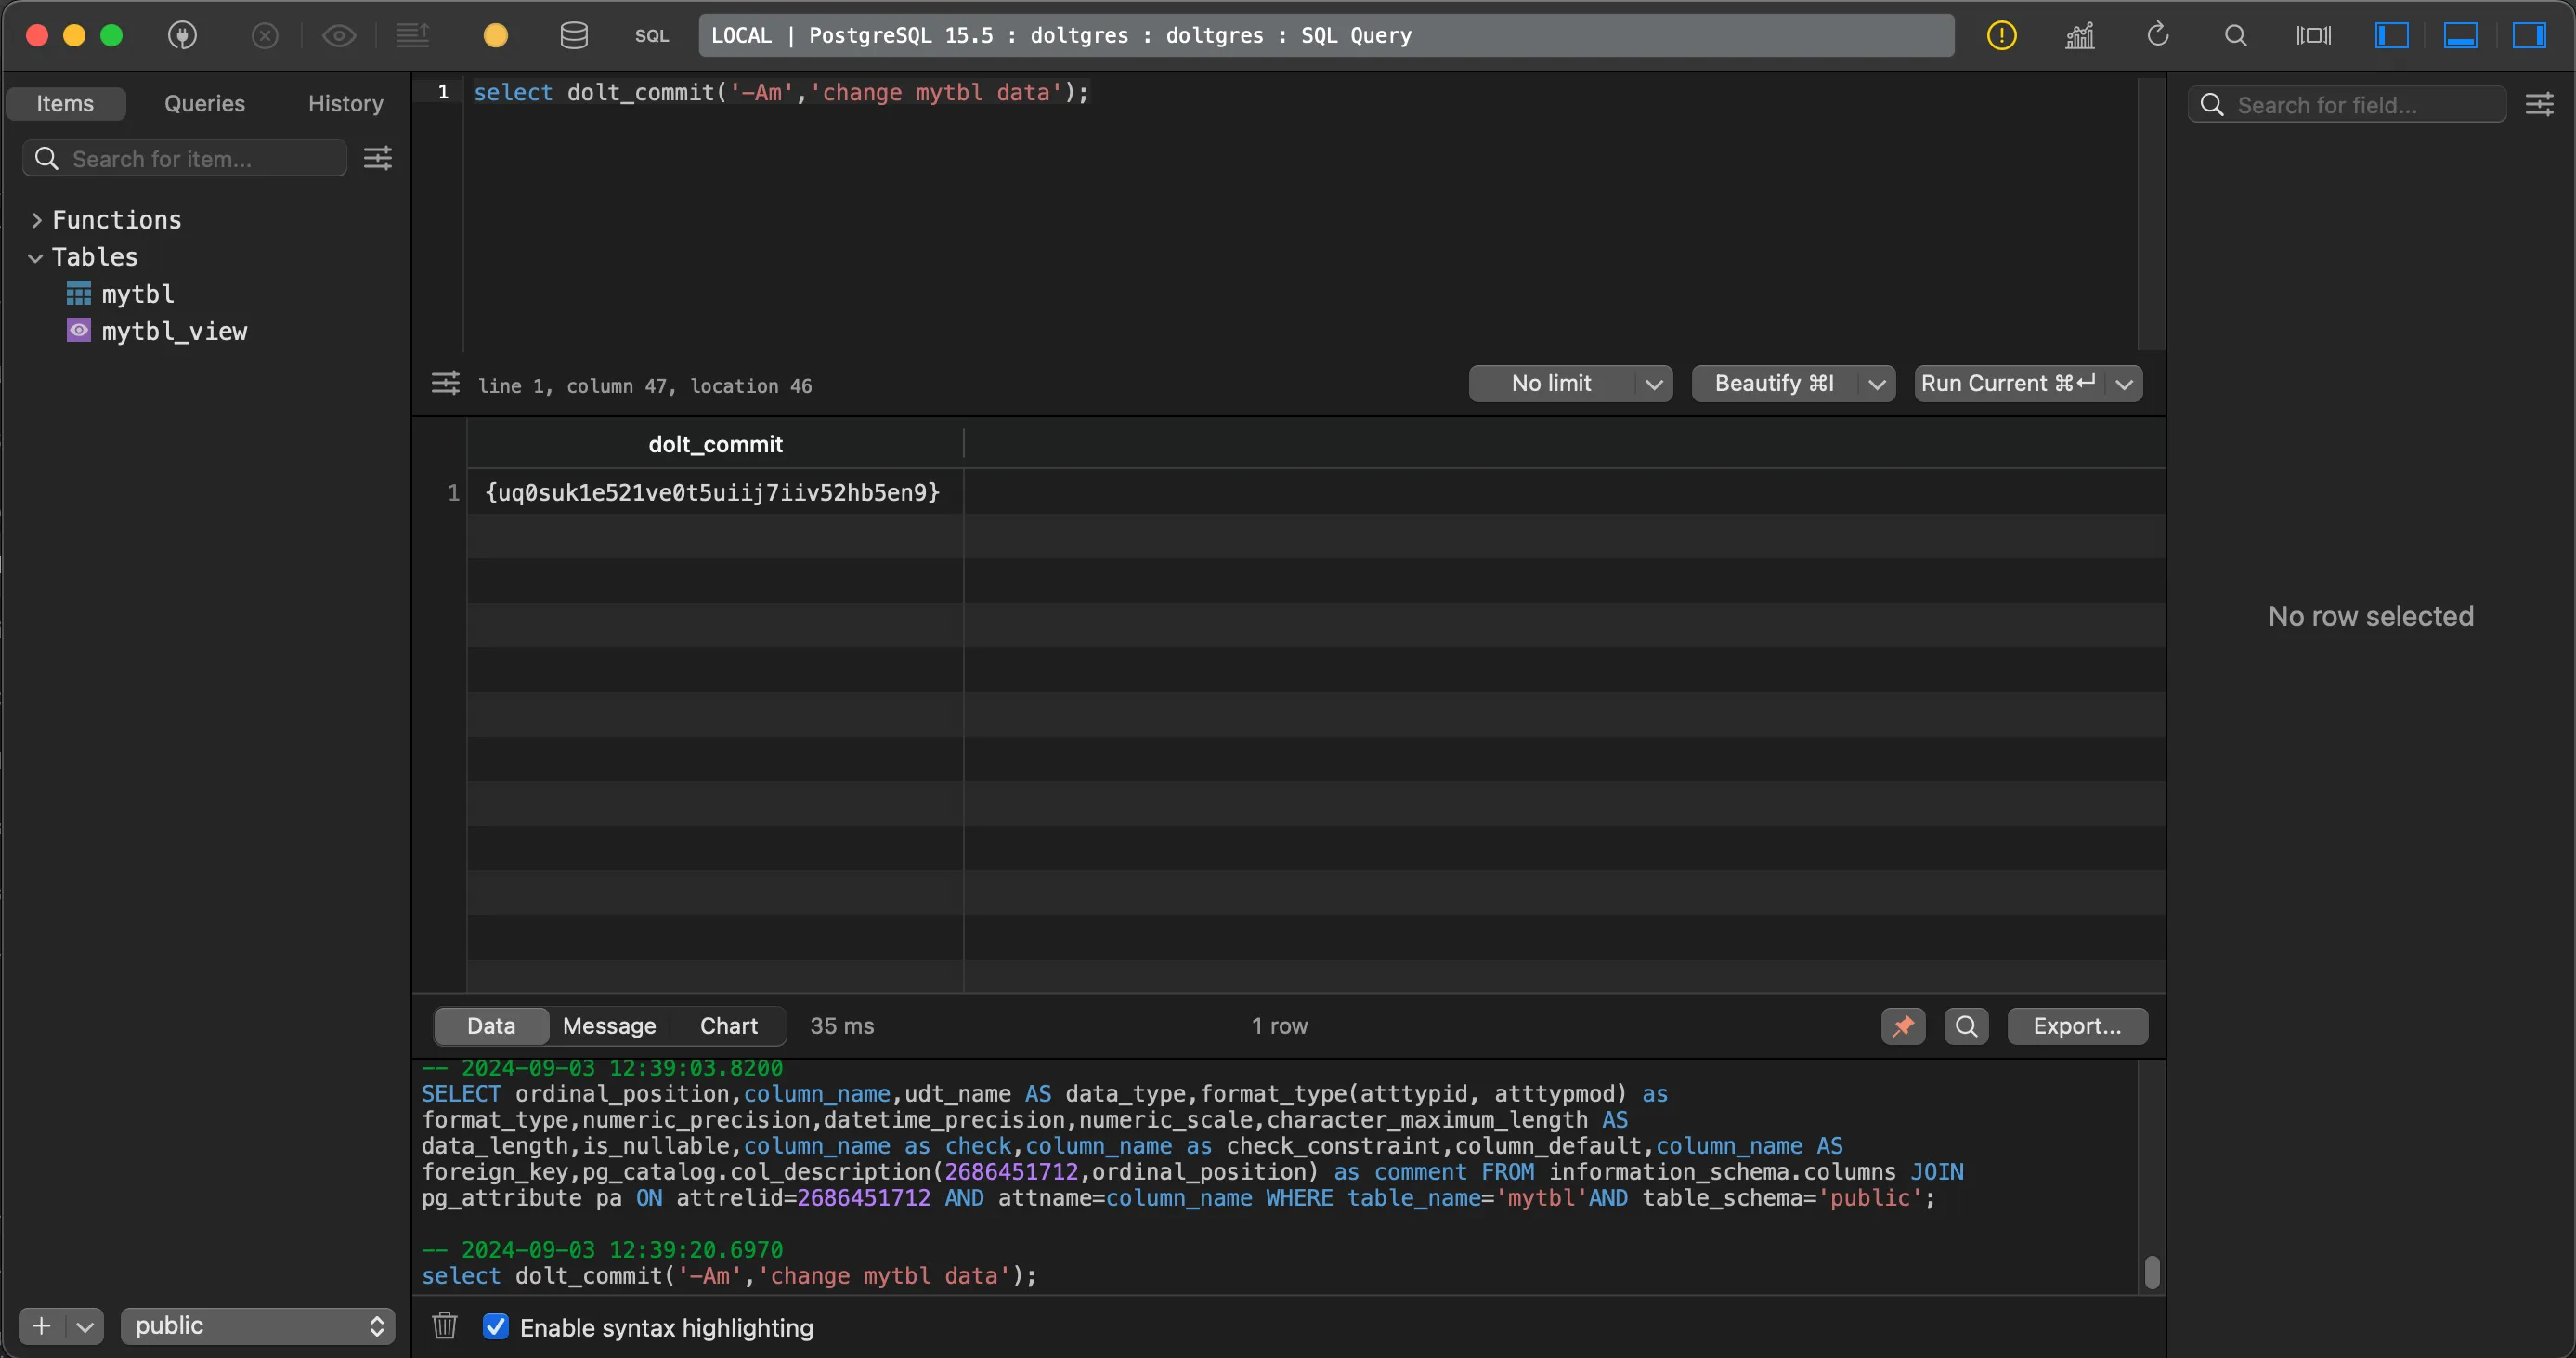The image size is (2576, 1358).
Task: Switch to the Queries tab in sidebar
Action: click(204, 103)
